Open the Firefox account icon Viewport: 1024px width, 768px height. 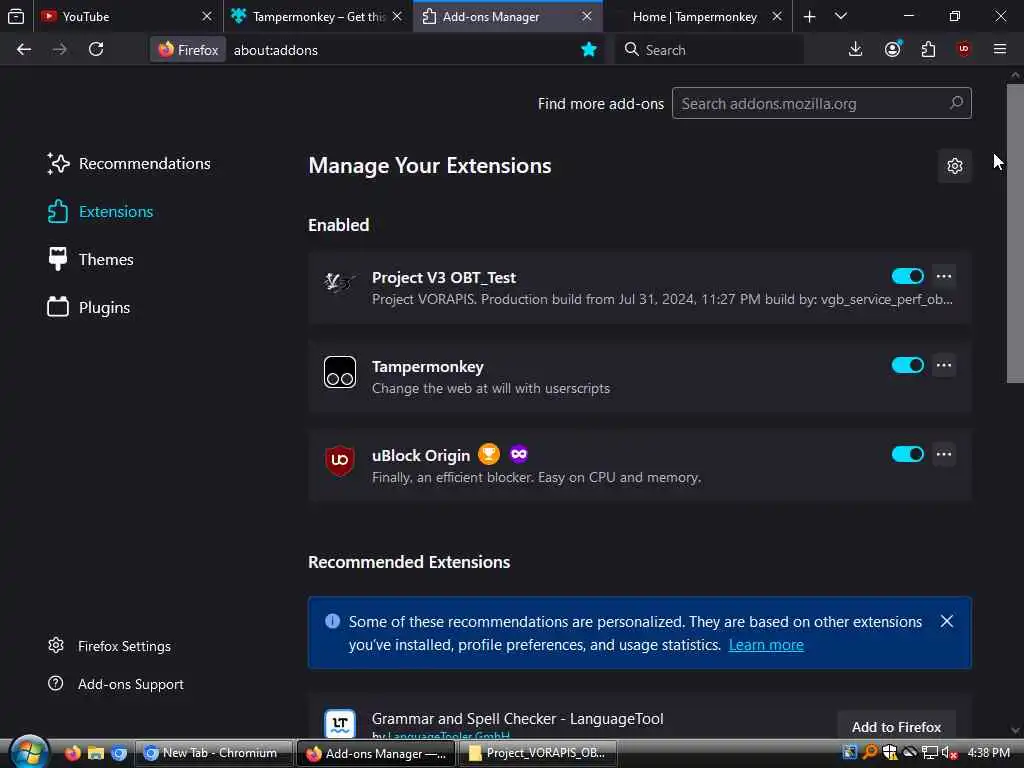[x=892, y=50]
